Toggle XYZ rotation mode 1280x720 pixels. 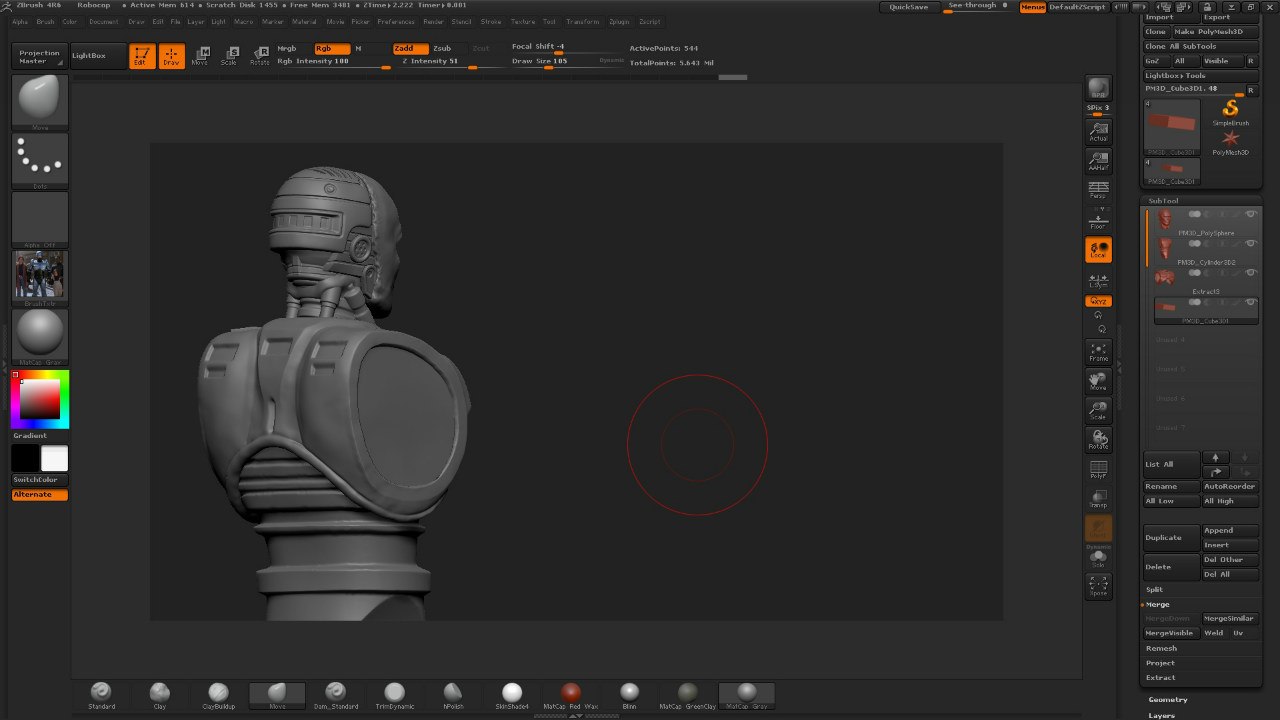[1098, 301]
